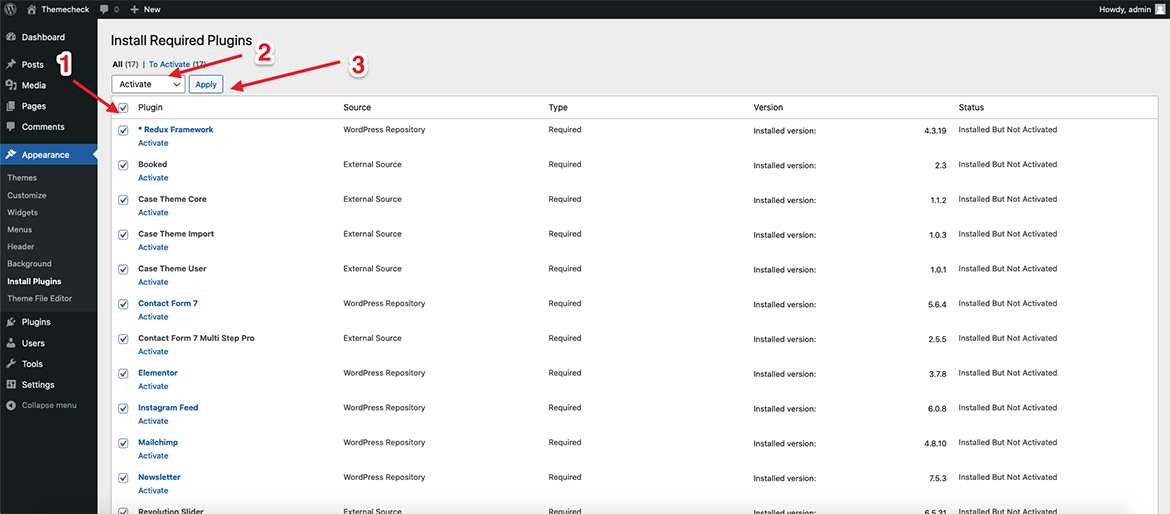
Task: Open Themes submenu item
Action: tap(22, 178)
